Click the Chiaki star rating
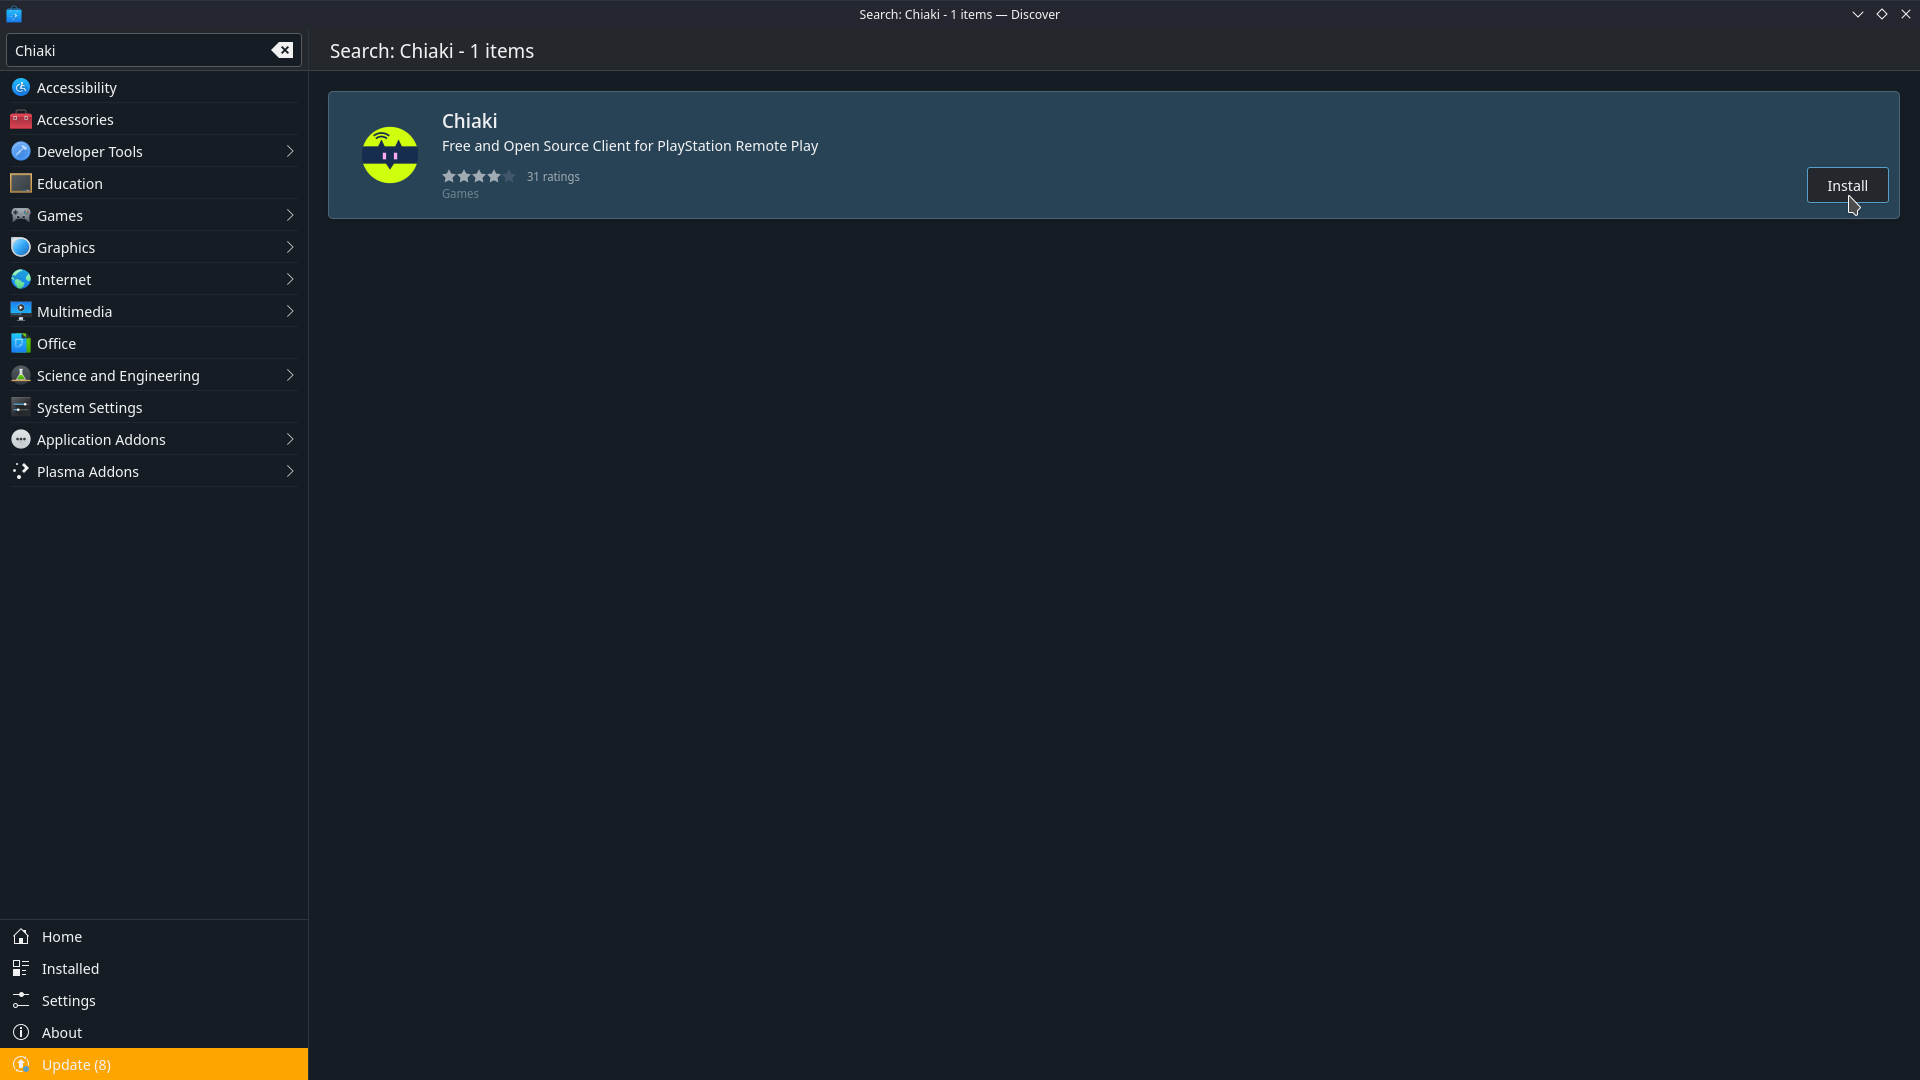This screenshot has width=1920, height=1080. (x=478, y=176)
